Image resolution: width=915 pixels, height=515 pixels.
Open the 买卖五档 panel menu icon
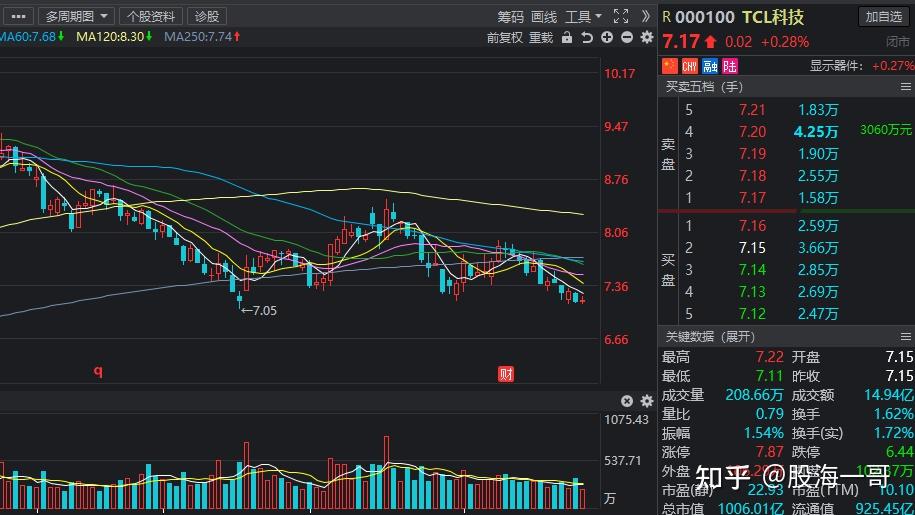(906, 87)
